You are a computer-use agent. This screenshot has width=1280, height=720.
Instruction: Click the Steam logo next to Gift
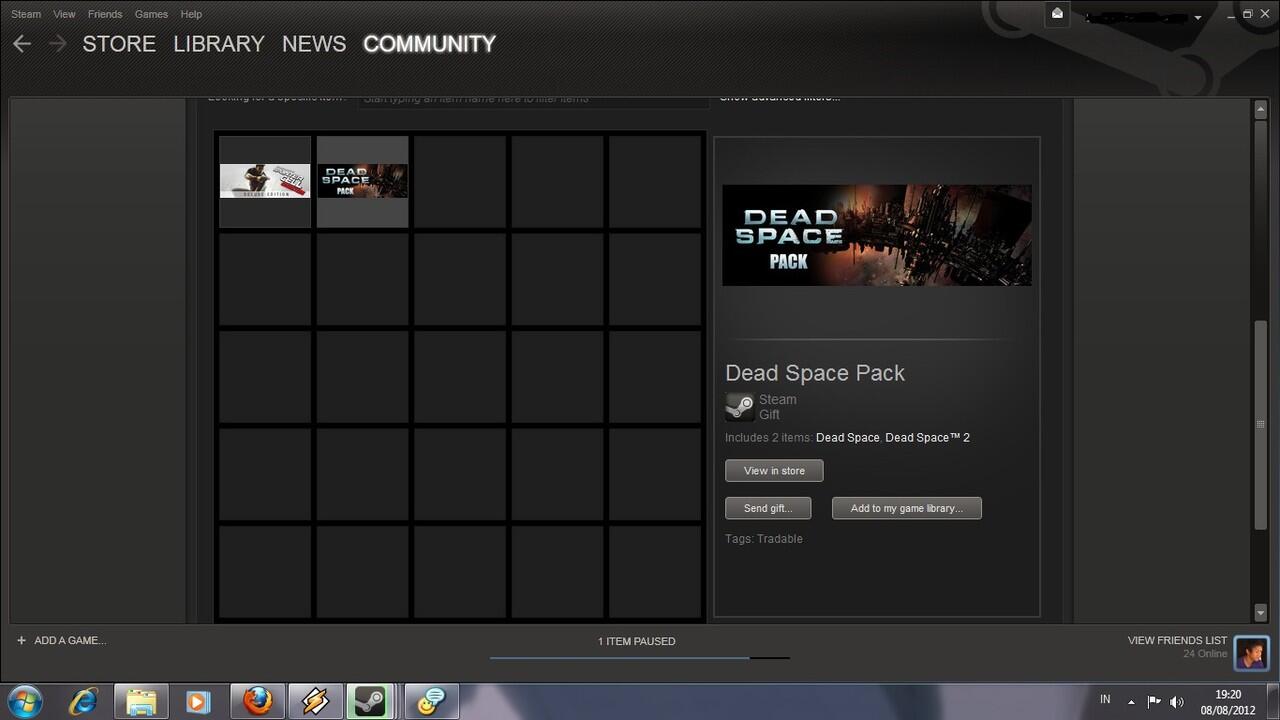pyautogui.click(x=740, y=407)
